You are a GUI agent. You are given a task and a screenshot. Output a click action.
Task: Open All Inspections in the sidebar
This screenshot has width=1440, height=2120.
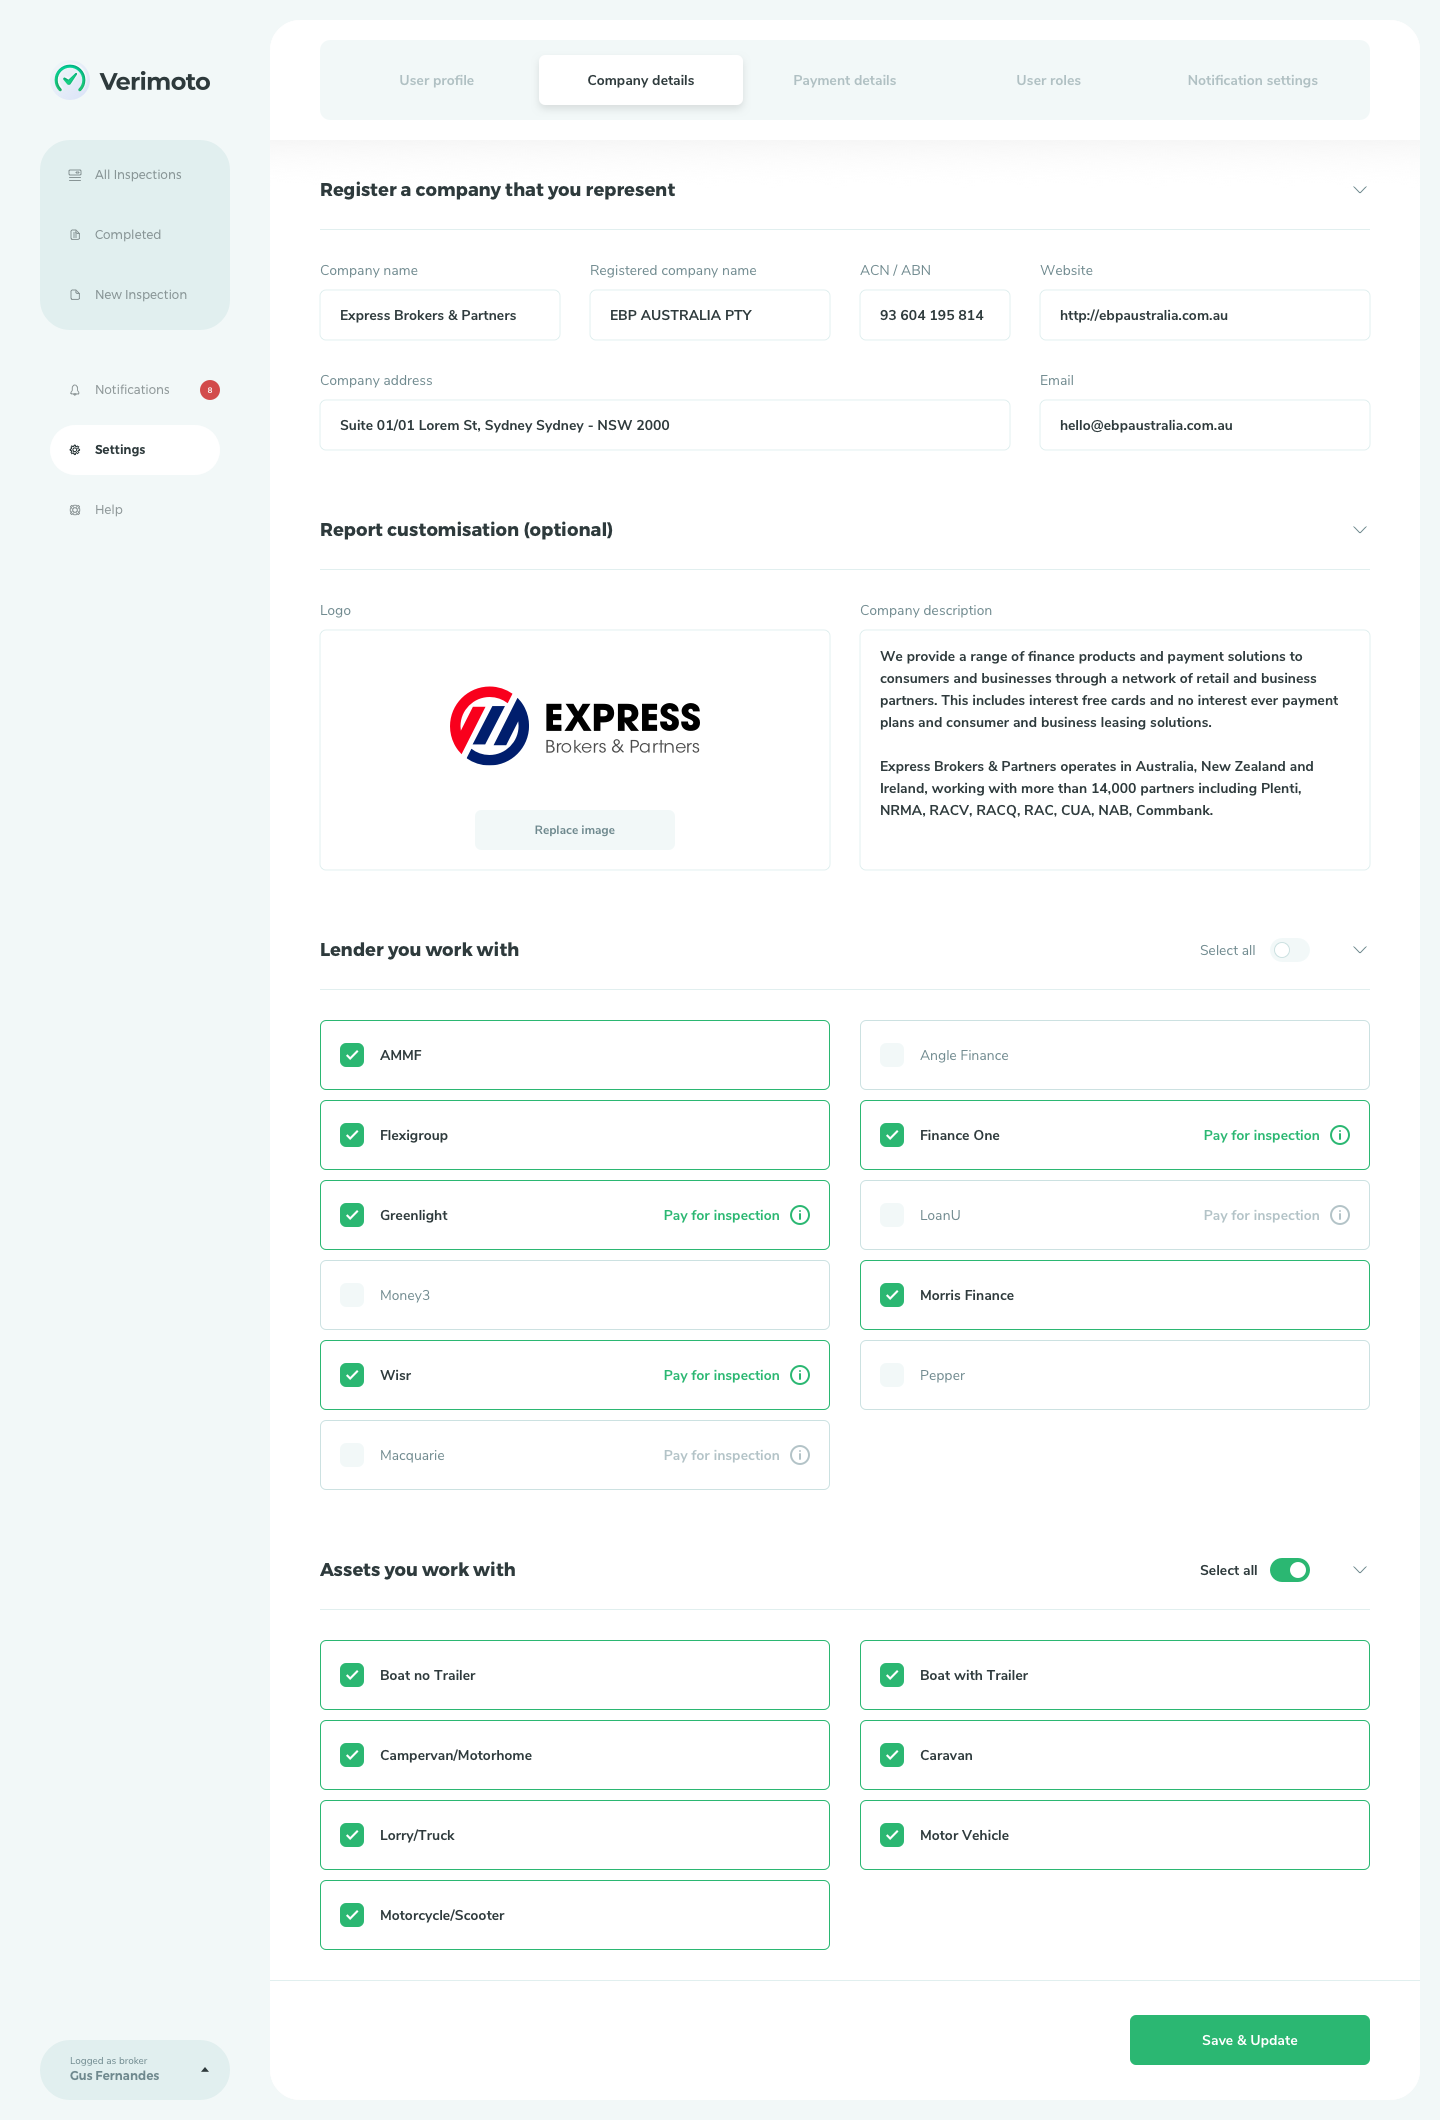click(x=135, y=175)
